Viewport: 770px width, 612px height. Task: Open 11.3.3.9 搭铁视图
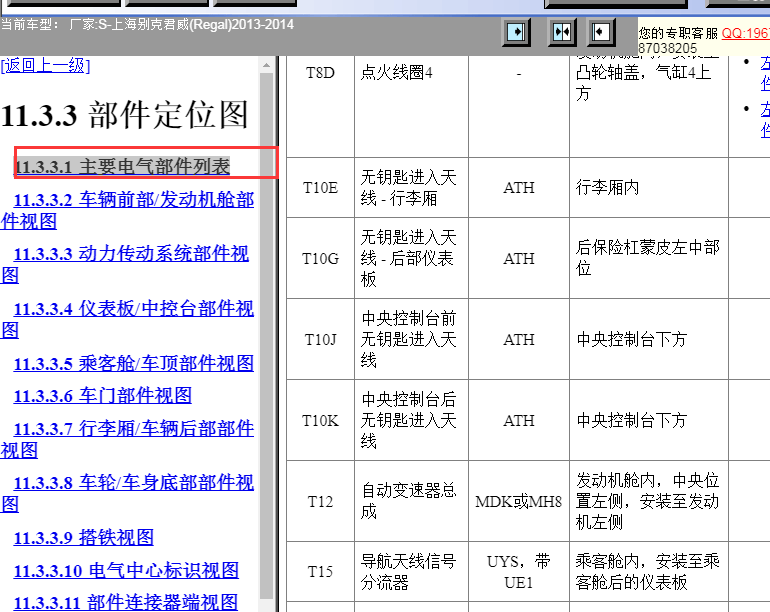[83, 537]
